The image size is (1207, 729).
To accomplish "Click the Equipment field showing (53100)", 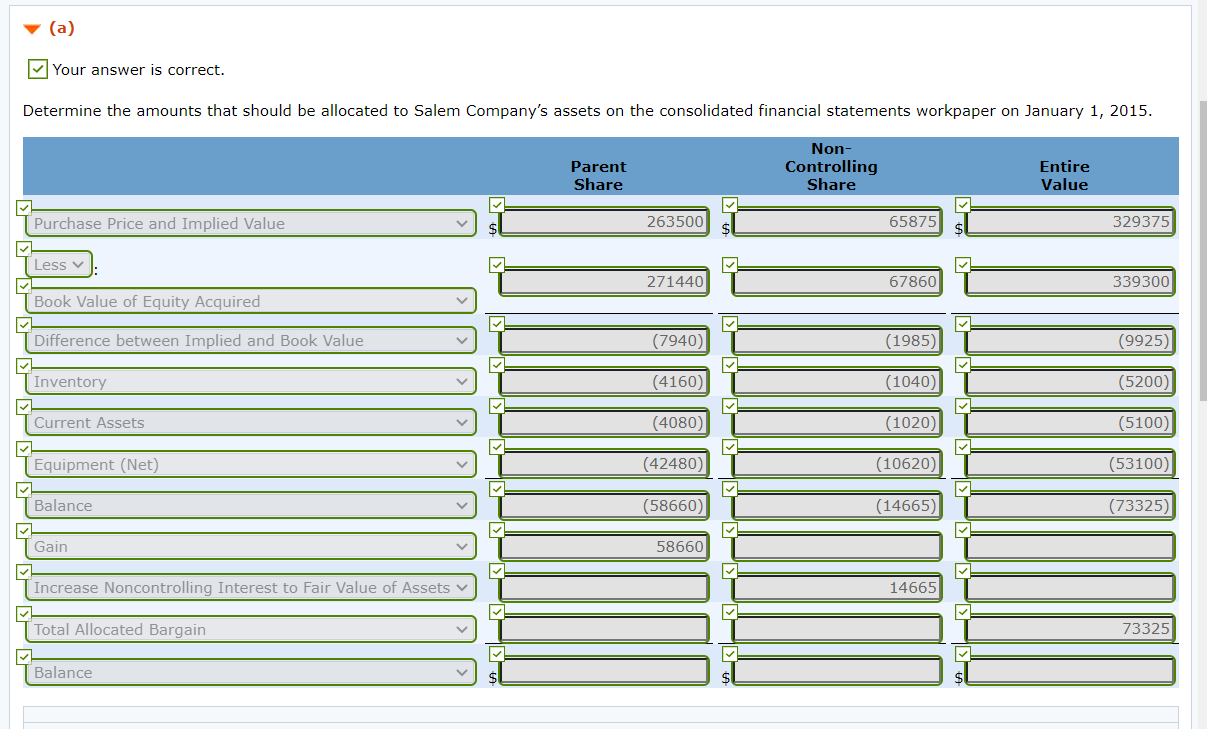I will pyautogui.click(x=1070, y=464).
